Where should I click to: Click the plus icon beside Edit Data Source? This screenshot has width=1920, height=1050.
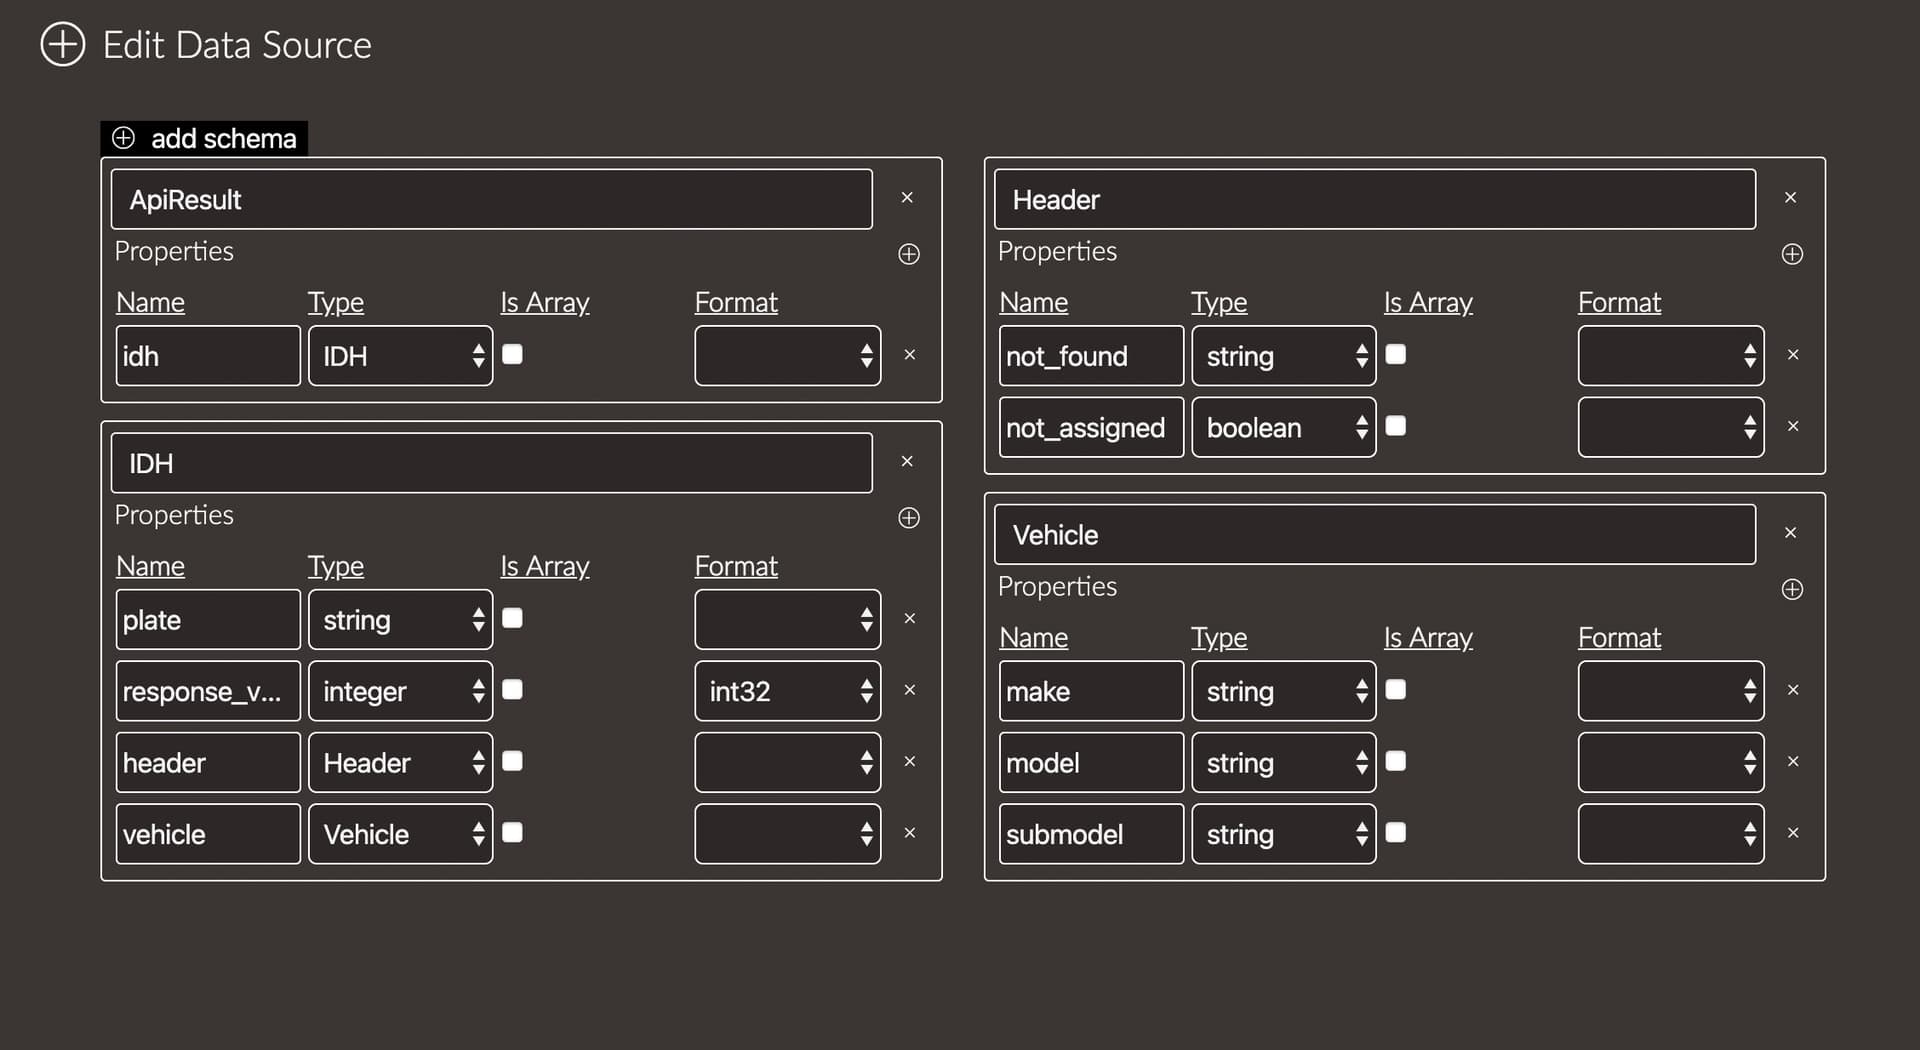[x=62, y=45]
